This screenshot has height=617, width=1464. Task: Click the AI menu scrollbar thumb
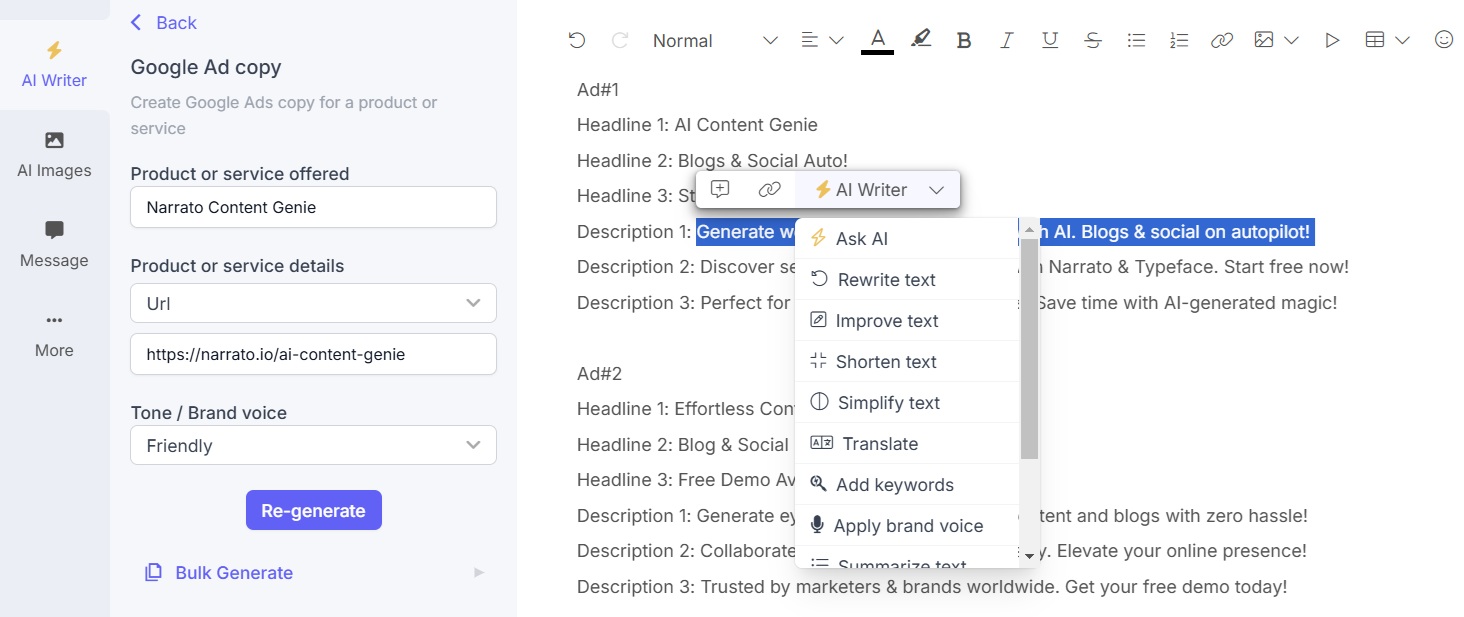(1030, 348)
